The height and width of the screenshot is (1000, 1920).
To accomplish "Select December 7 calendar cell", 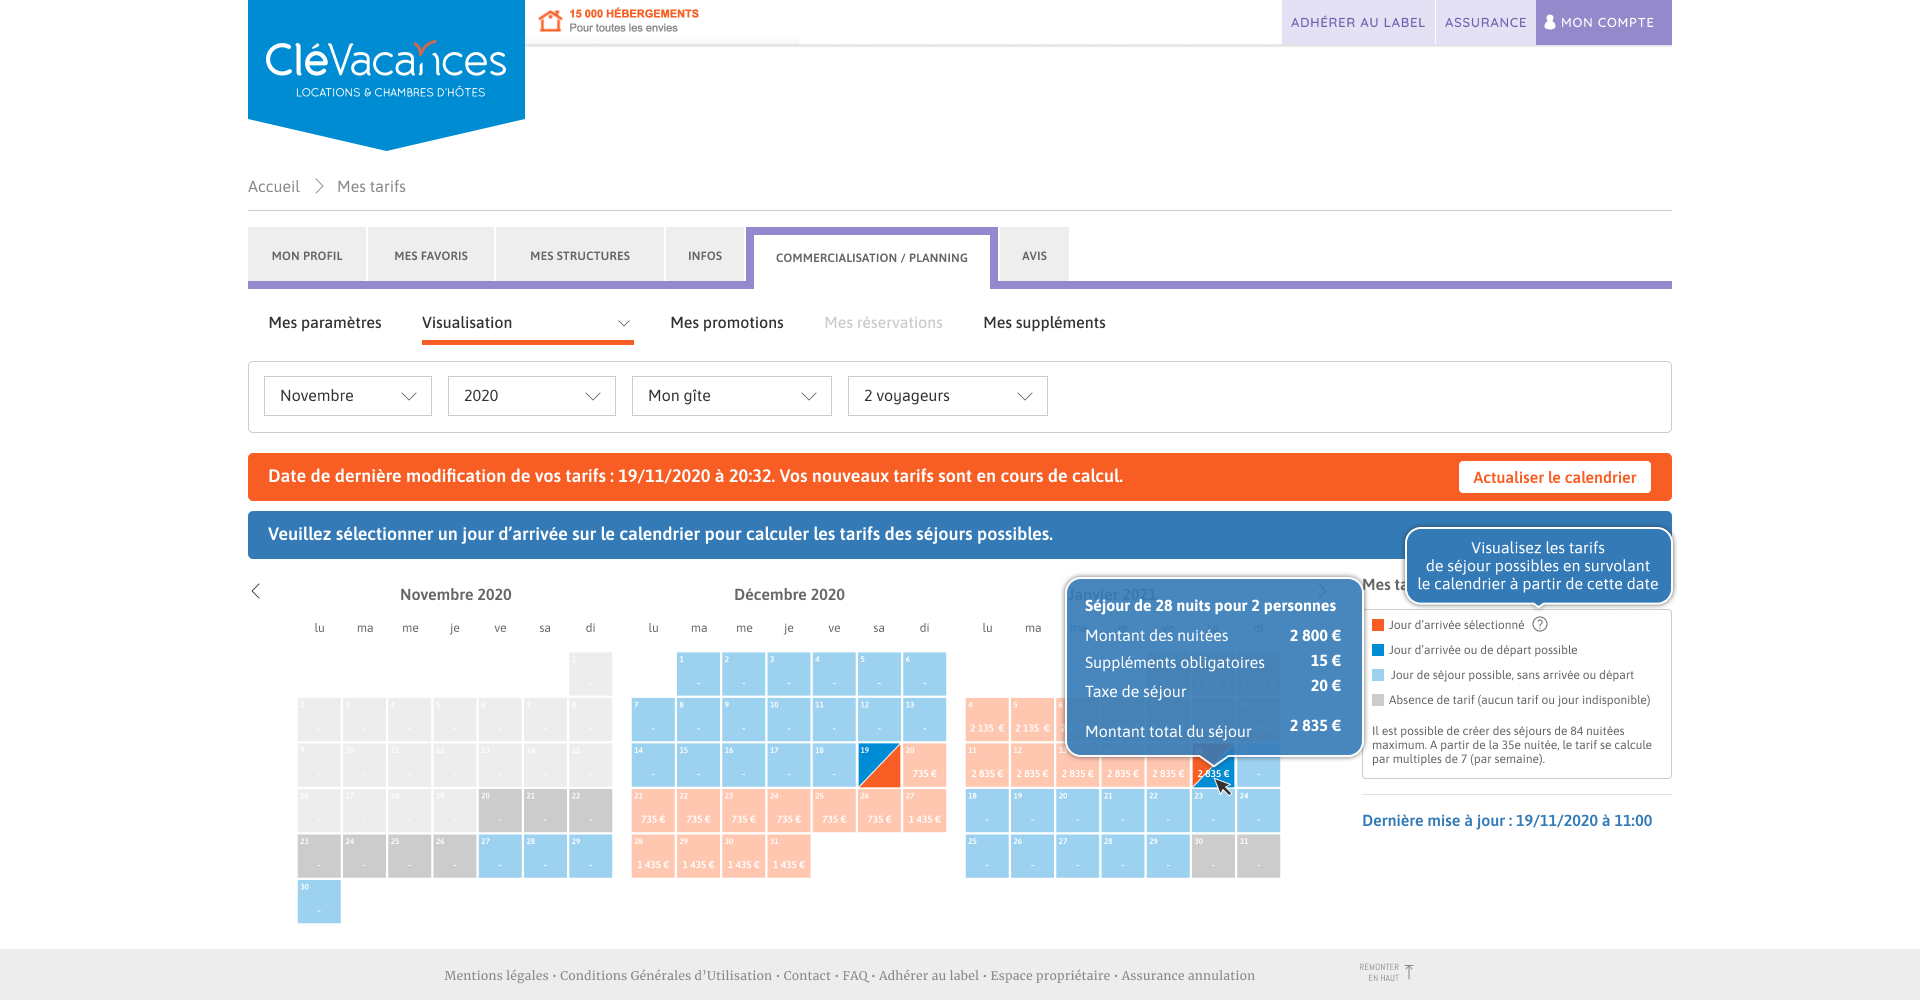I will (653, 720).
